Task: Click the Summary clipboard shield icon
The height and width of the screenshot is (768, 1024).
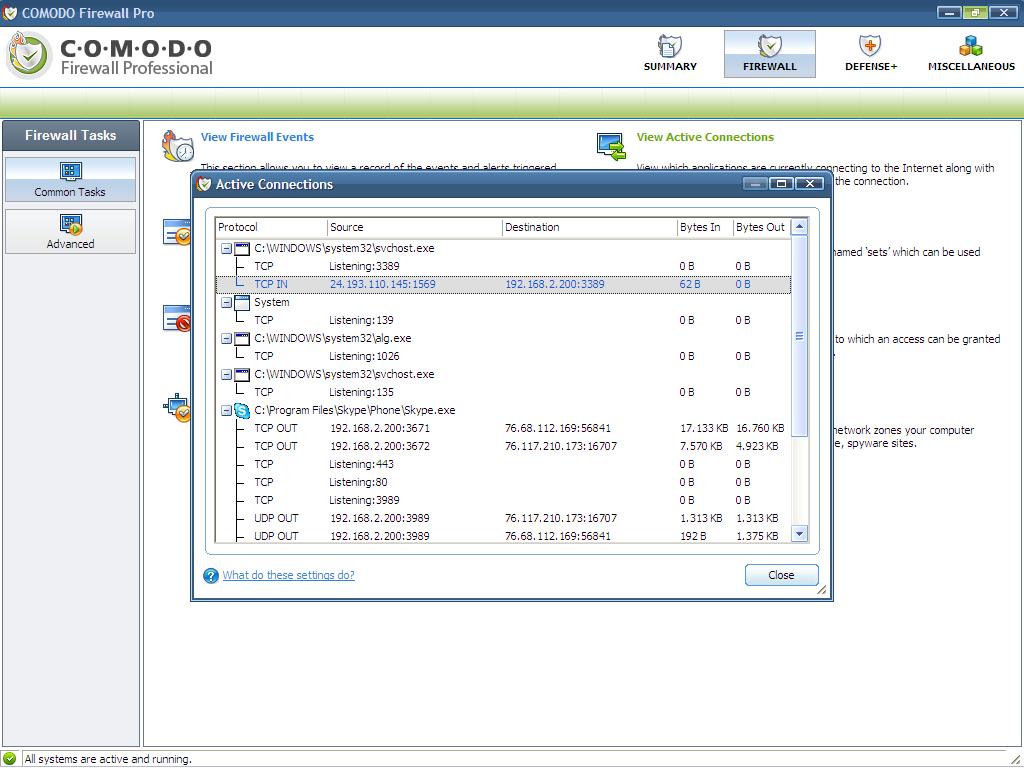Action: pos(669,46)
